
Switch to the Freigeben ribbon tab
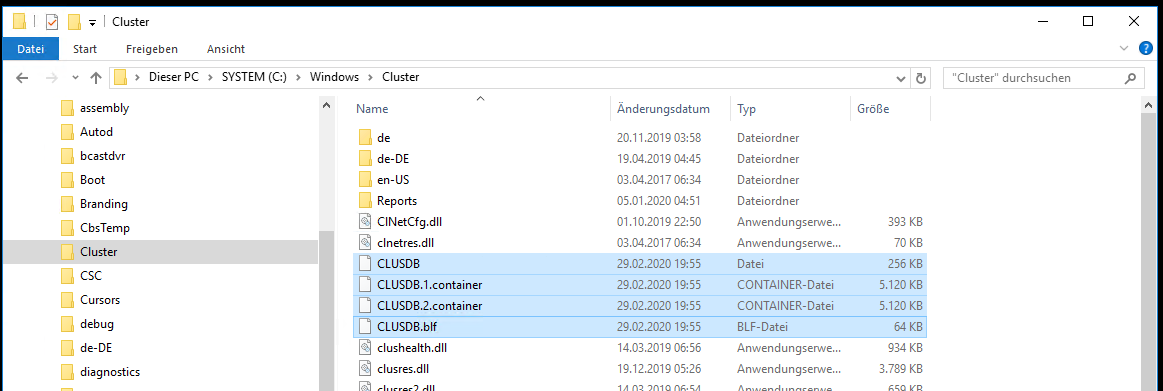tap(152, 49)
